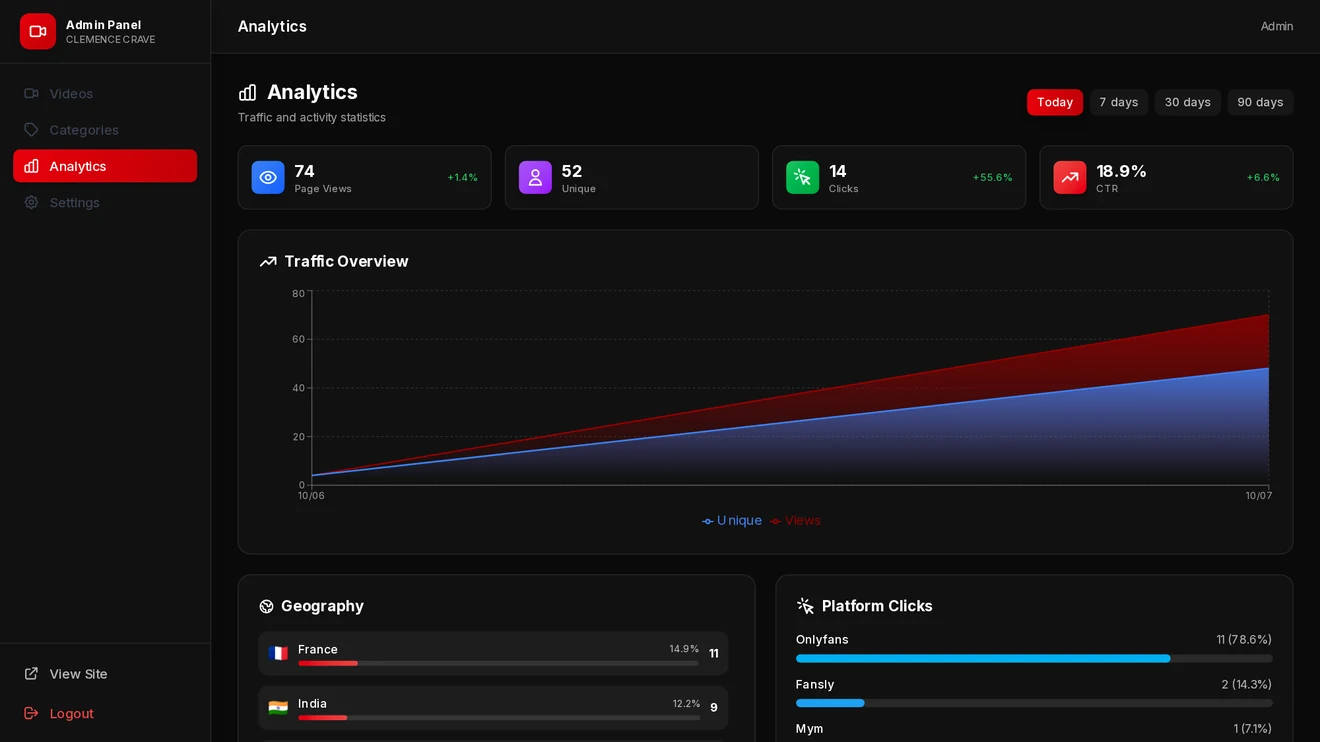Click the Analytics bar chart sidebar icon
This screenshot has height=742, width=1320.
tap(31, 166)
